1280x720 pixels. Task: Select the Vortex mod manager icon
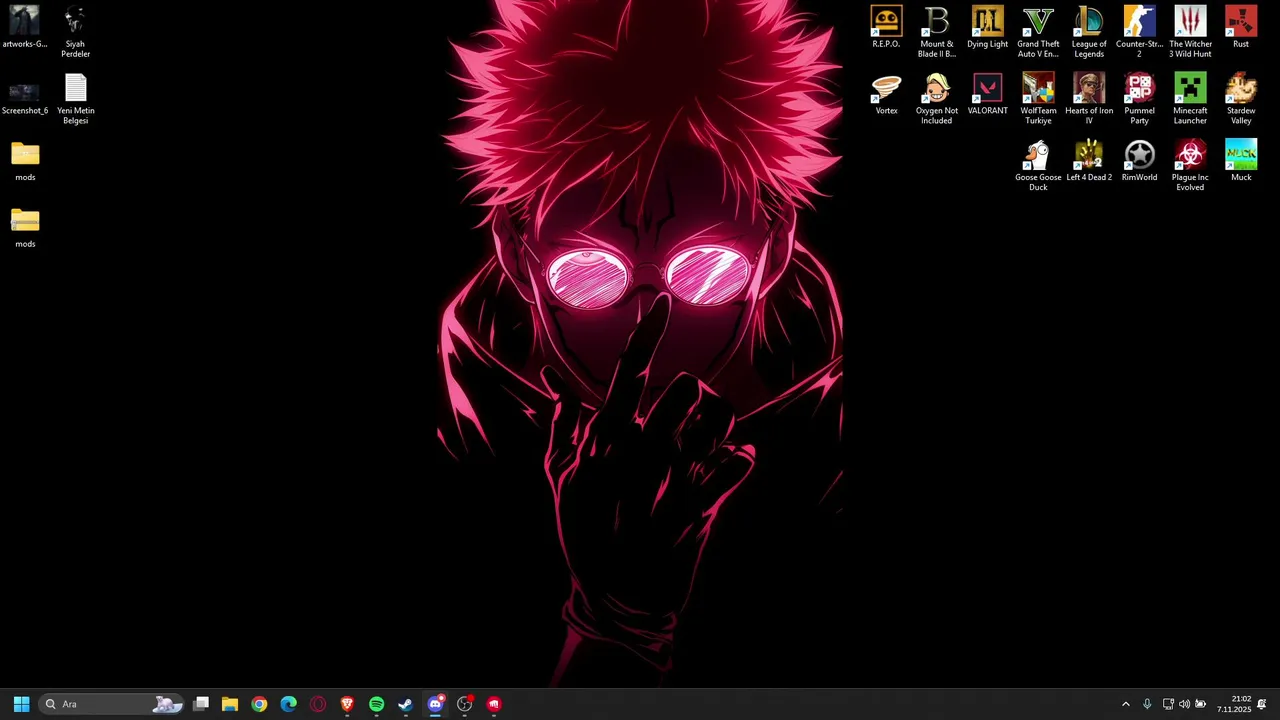click(x=886, y=95)
